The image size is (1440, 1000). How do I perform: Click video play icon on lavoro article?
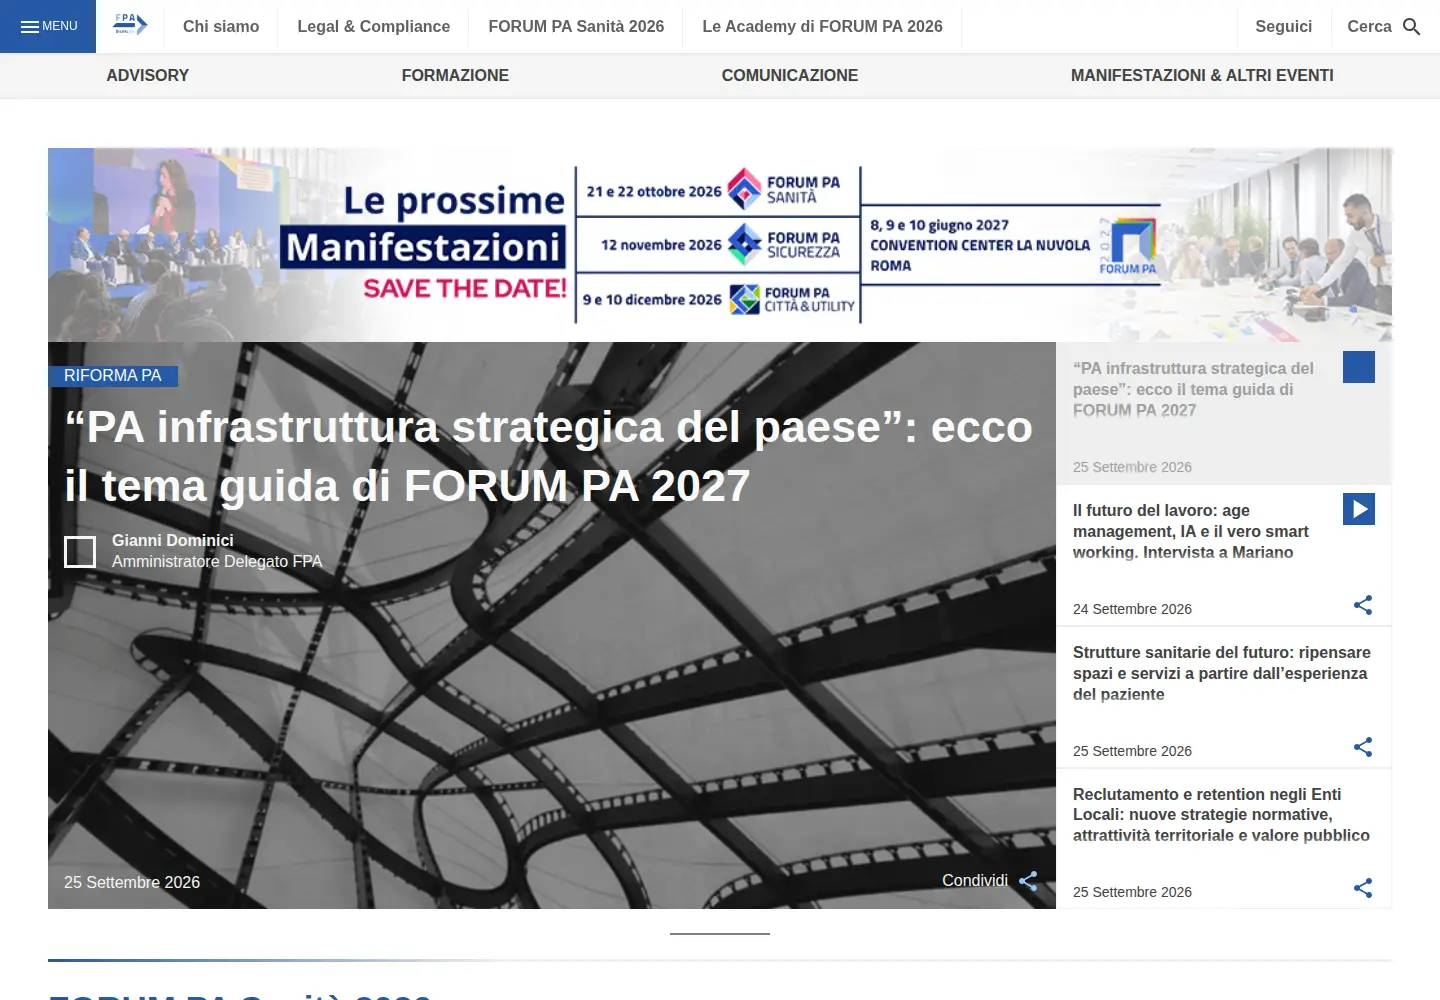click(x=1359, y=509)
